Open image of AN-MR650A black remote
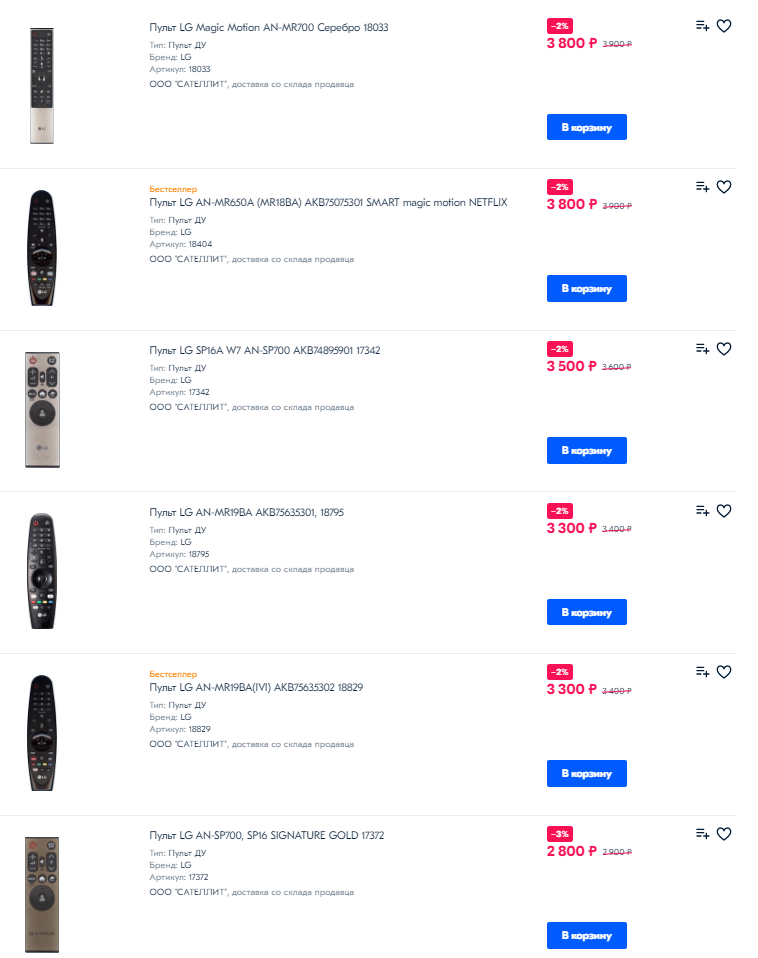Image resolution: width=758 pixels, height=958 pixels. pyautogui.click(x=42, y=247)
